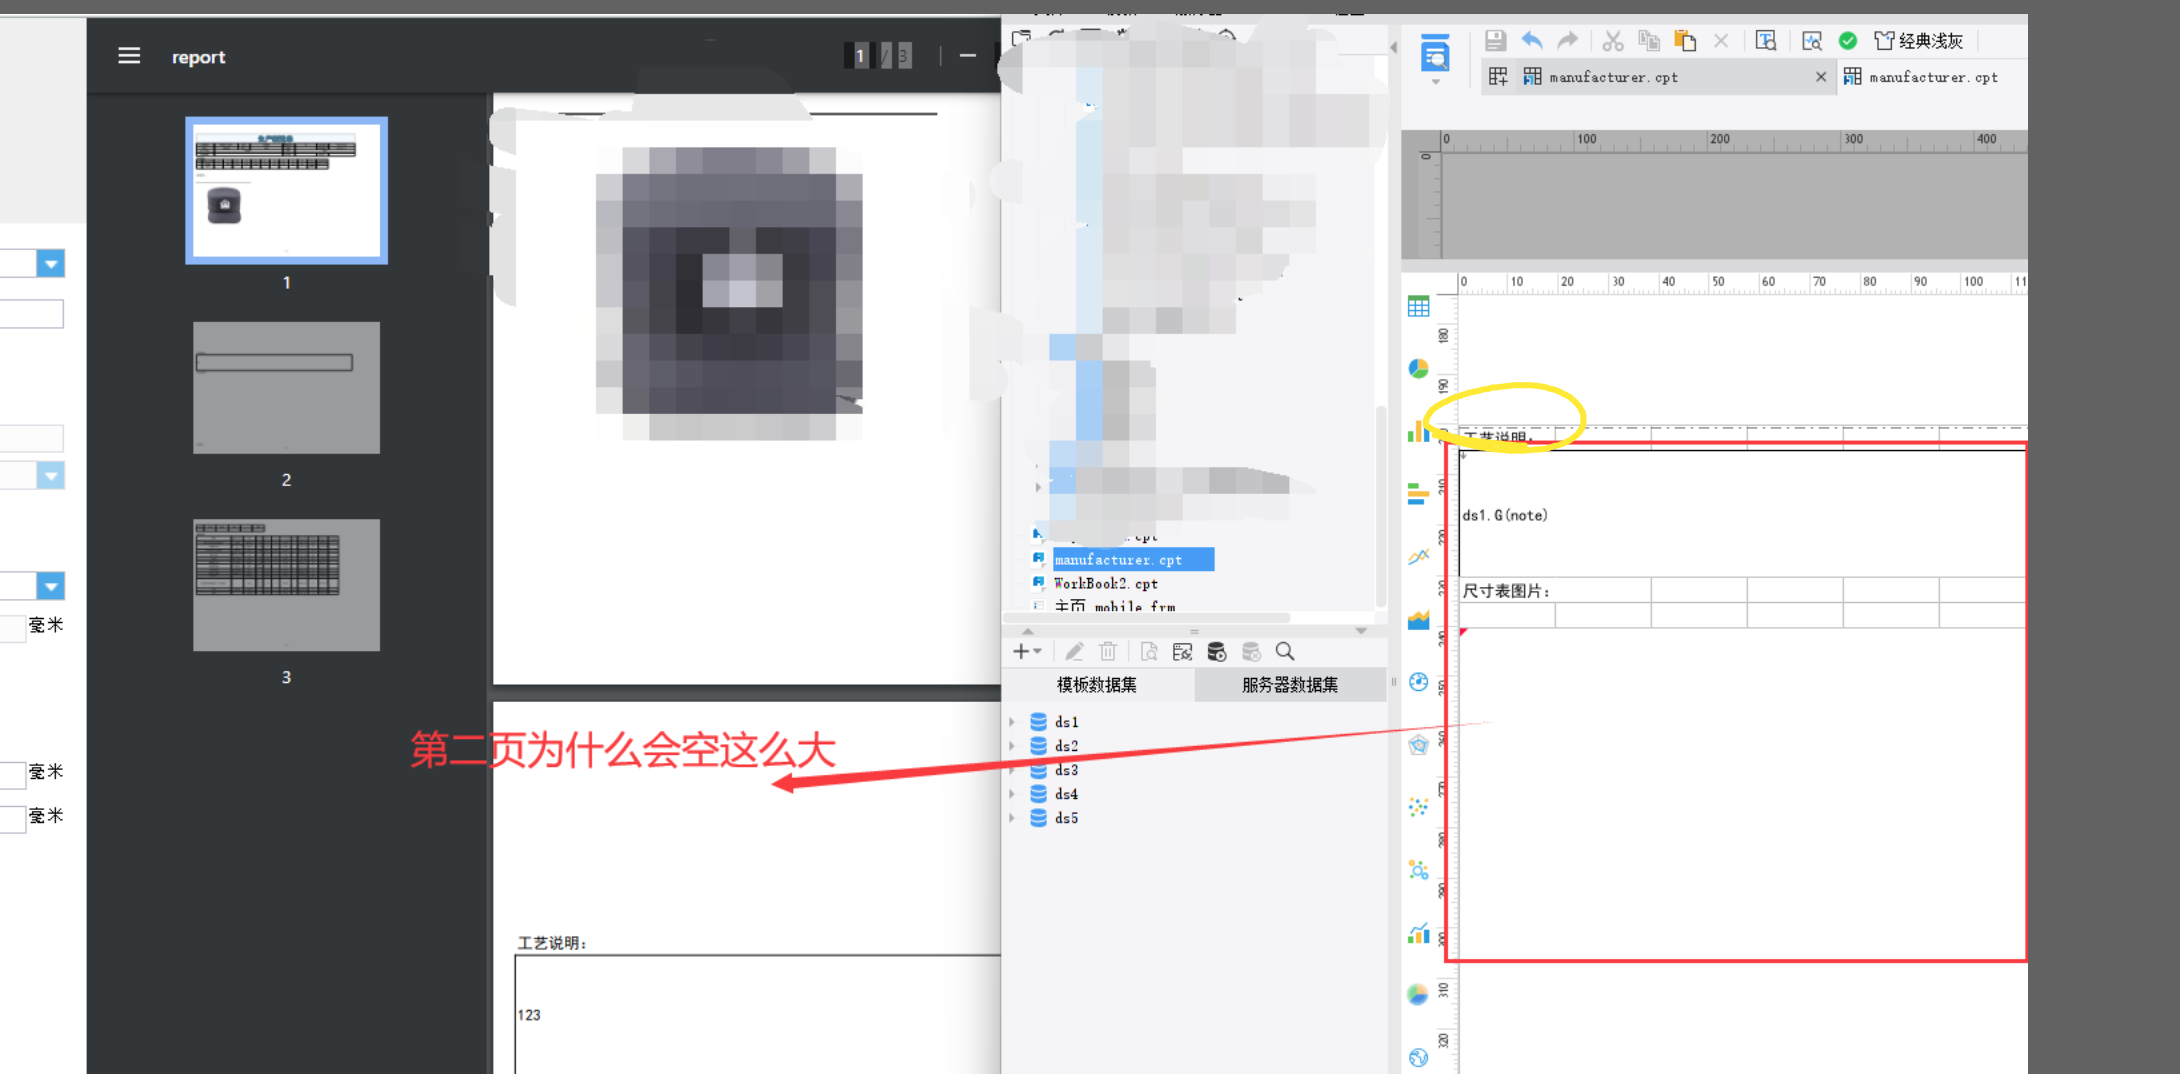This screenshot has width=2180, height=1074.
Task: Click the paste clipboard icon
Action: 1685,41
